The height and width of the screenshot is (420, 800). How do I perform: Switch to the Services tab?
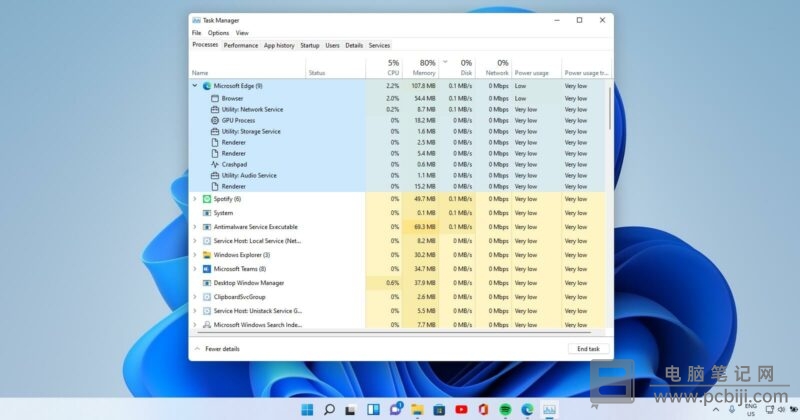pyautogui.click(x=379, y=45)
